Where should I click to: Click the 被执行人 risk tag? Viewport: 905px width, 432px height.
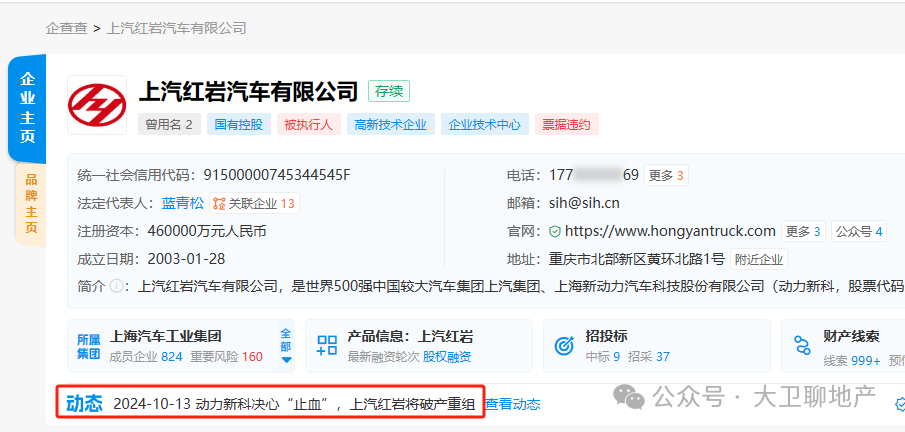click(309, 124)
